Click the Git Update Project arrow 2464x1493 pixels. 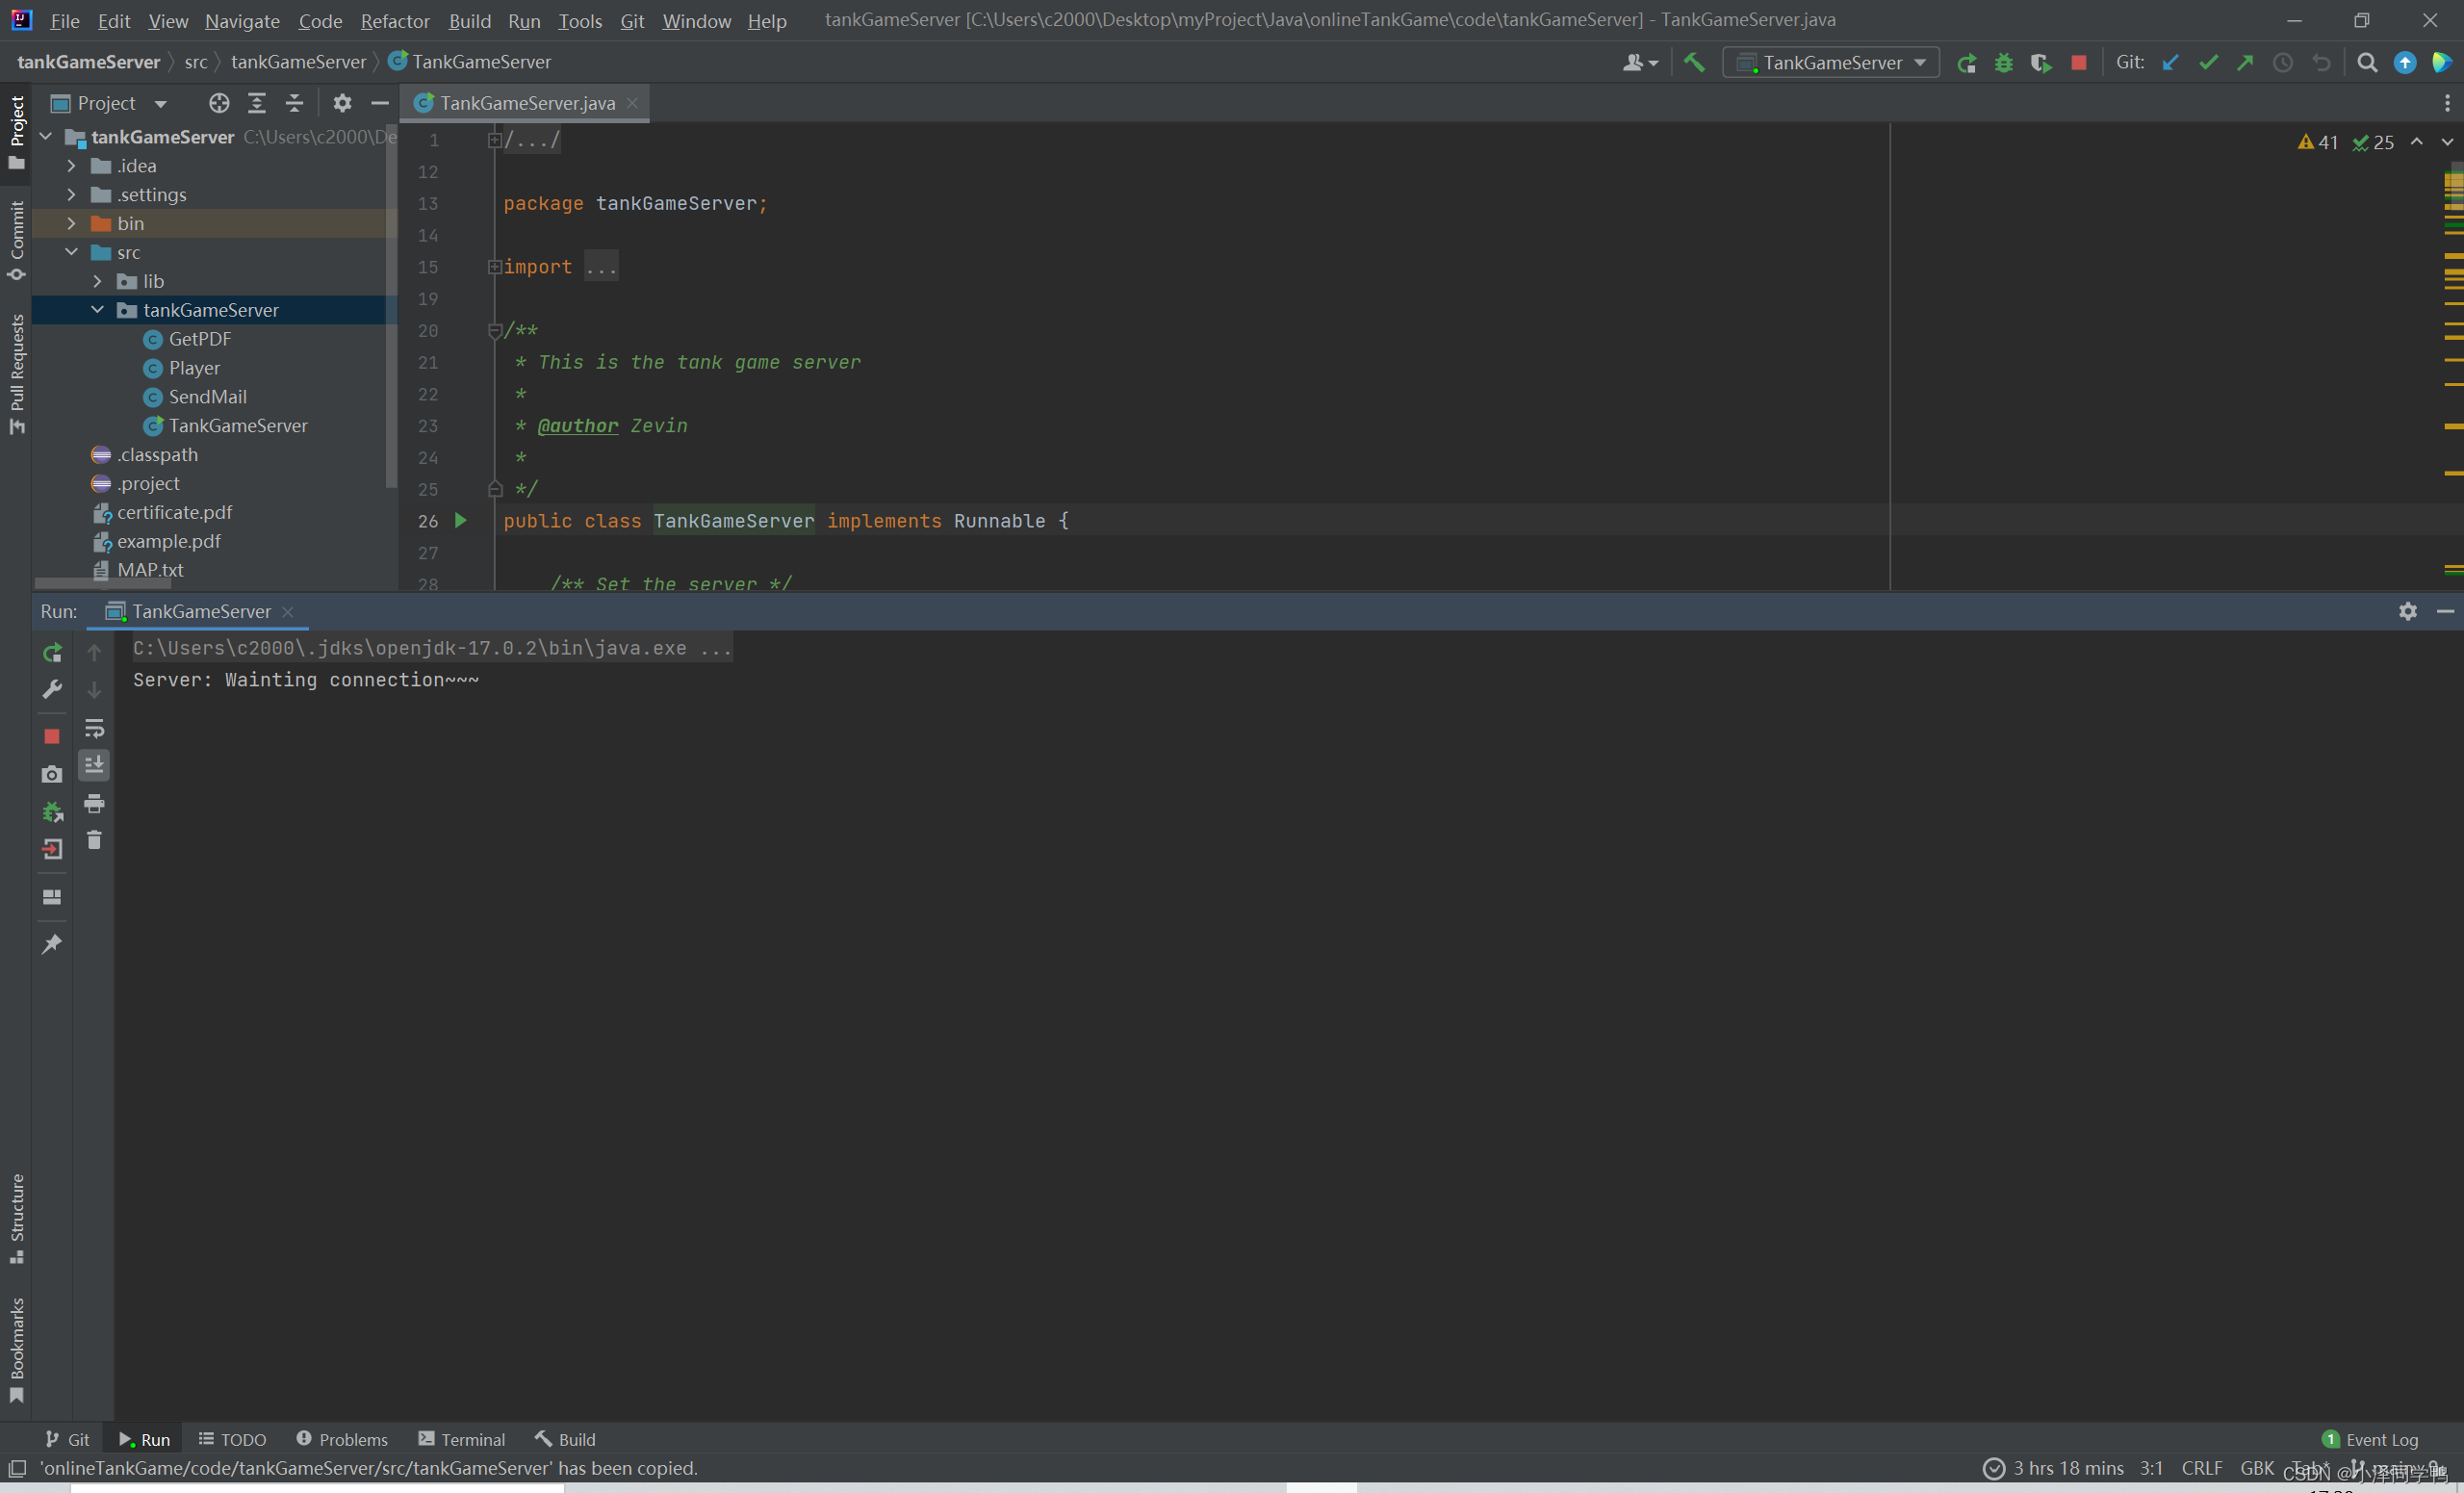click(x=2170, y=62)
